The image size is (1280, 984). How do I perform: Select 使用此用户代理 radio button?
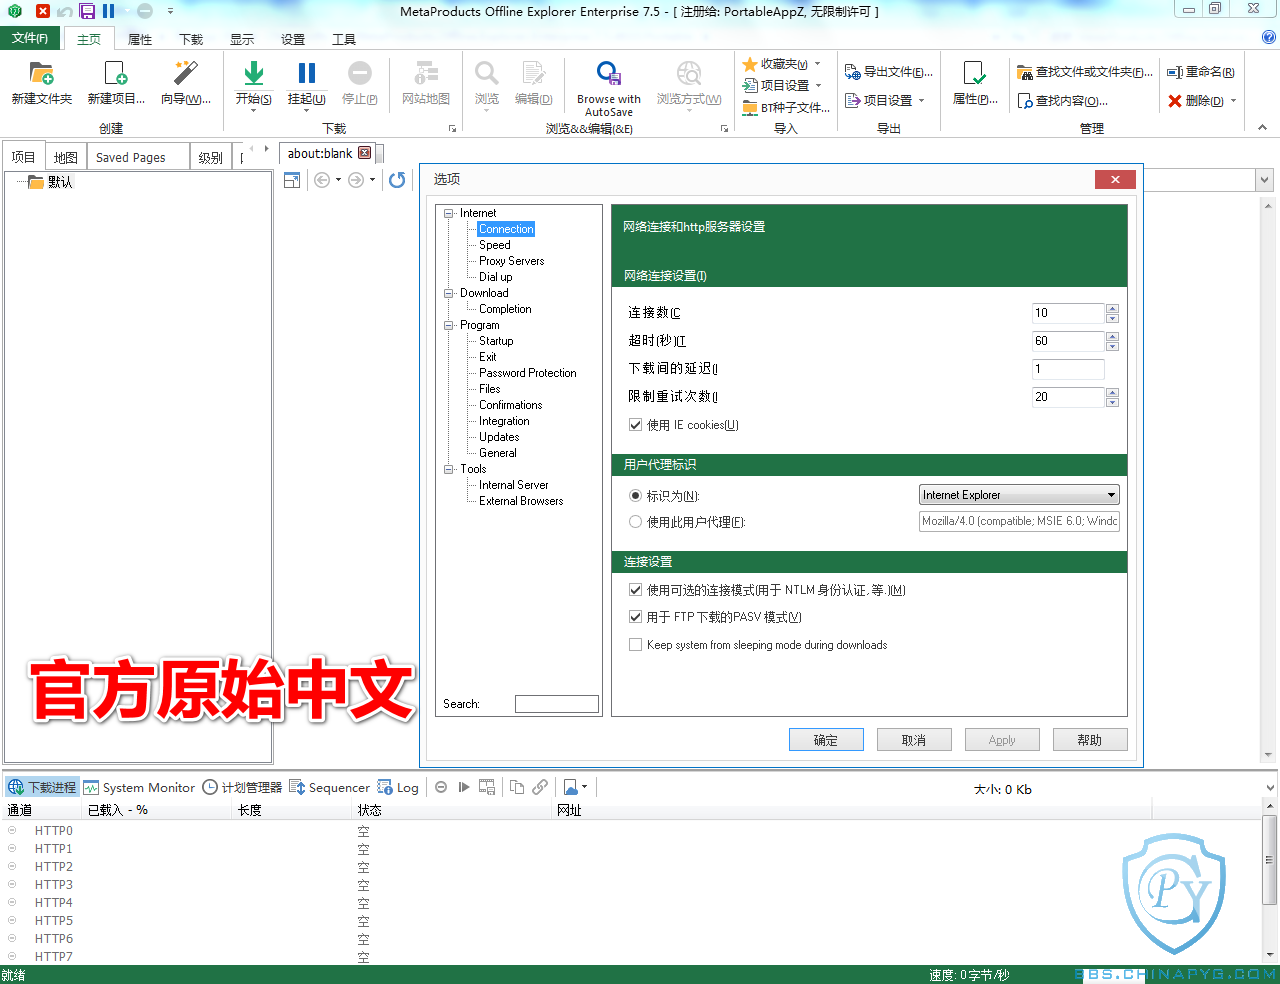pyautogui.click(x=635, y=522)
